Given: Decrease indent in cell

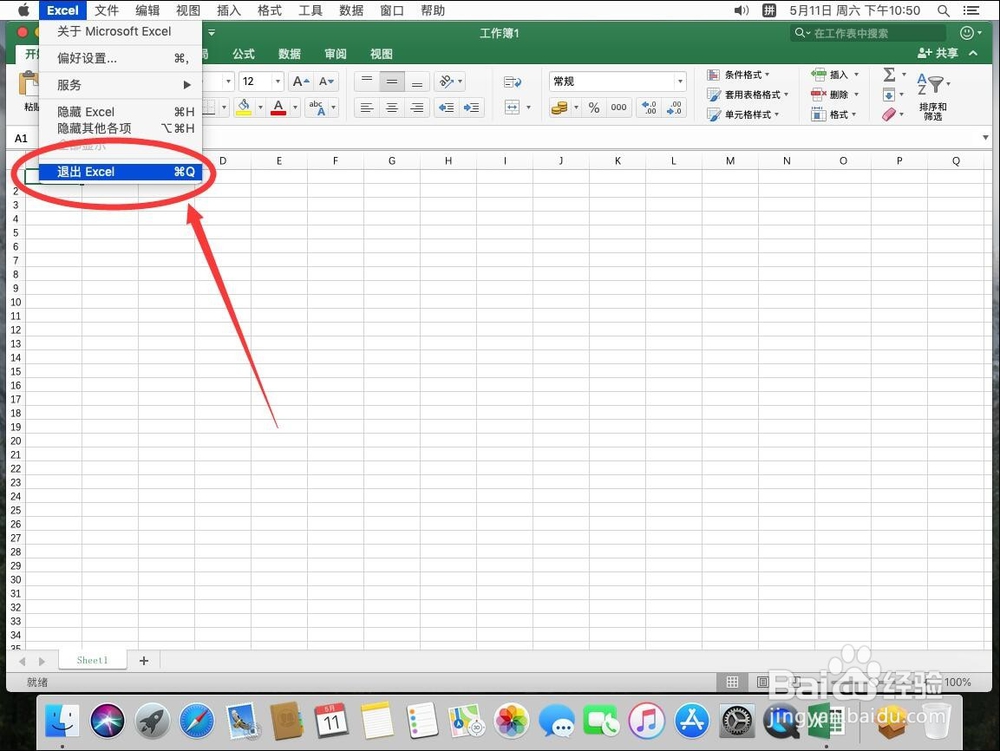Looking at the screenshot, I should point(446,107).
